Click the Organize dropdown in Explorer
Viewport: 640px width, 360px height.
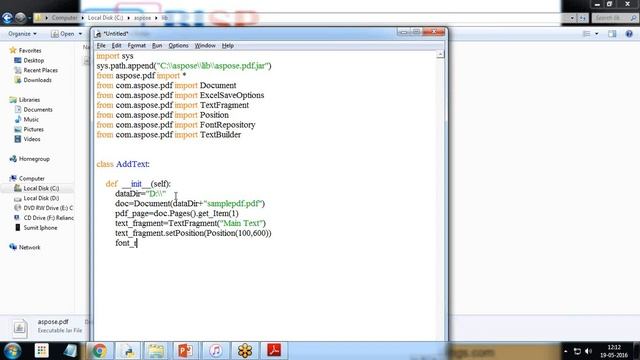click(22, 34)
